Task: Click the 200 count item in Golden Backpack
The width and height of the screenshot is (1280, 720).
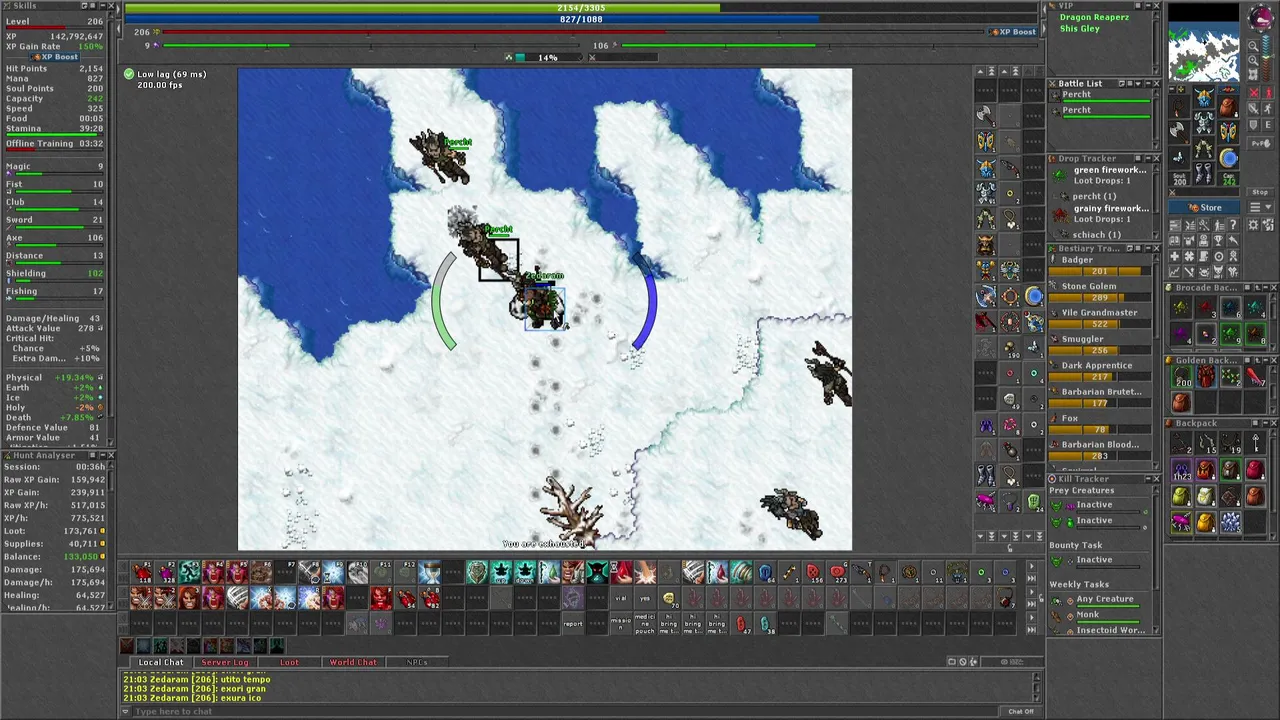Action: 1183,378
